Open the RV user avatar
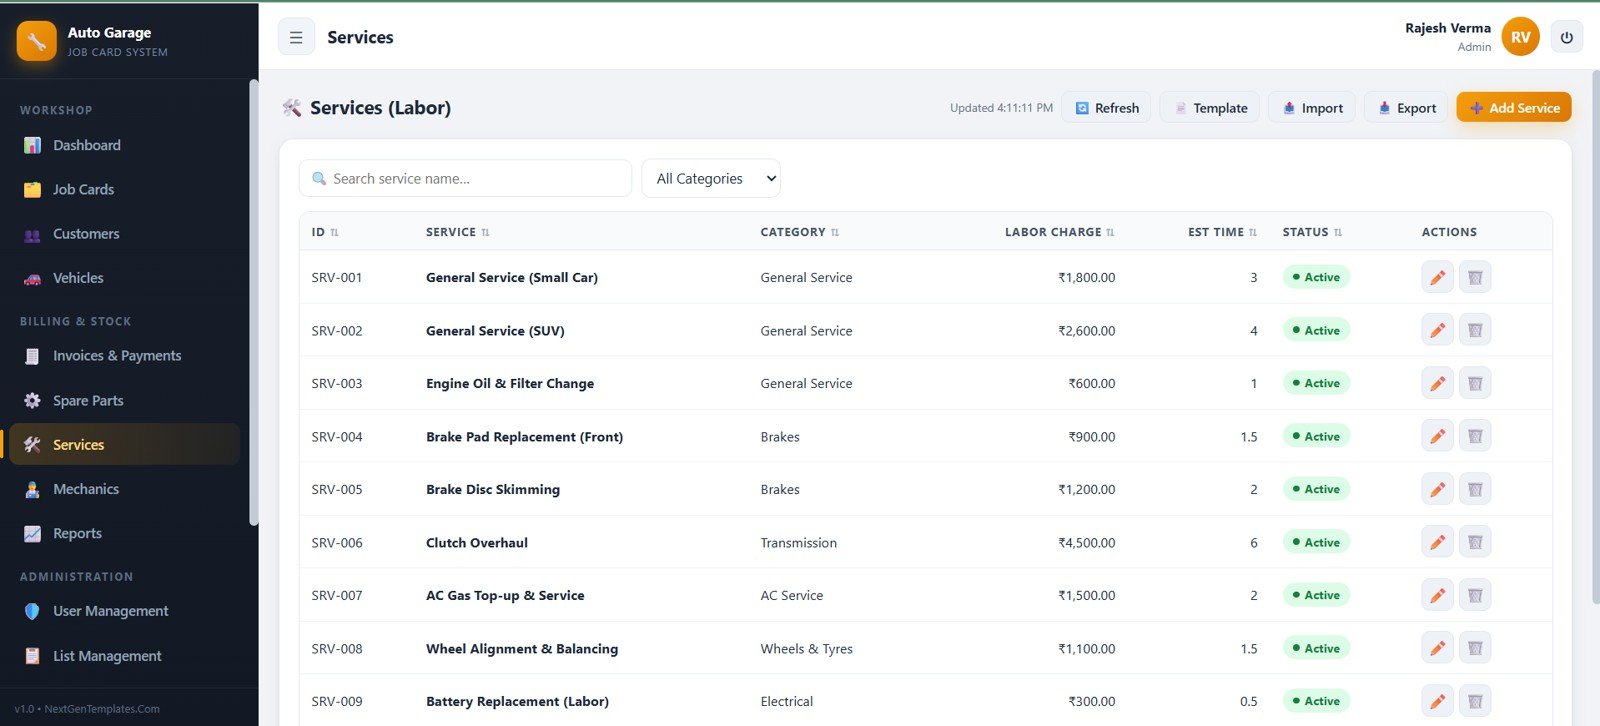Image resolution: width=1600 pixels, height=726 pixels. click(1520, 37)
